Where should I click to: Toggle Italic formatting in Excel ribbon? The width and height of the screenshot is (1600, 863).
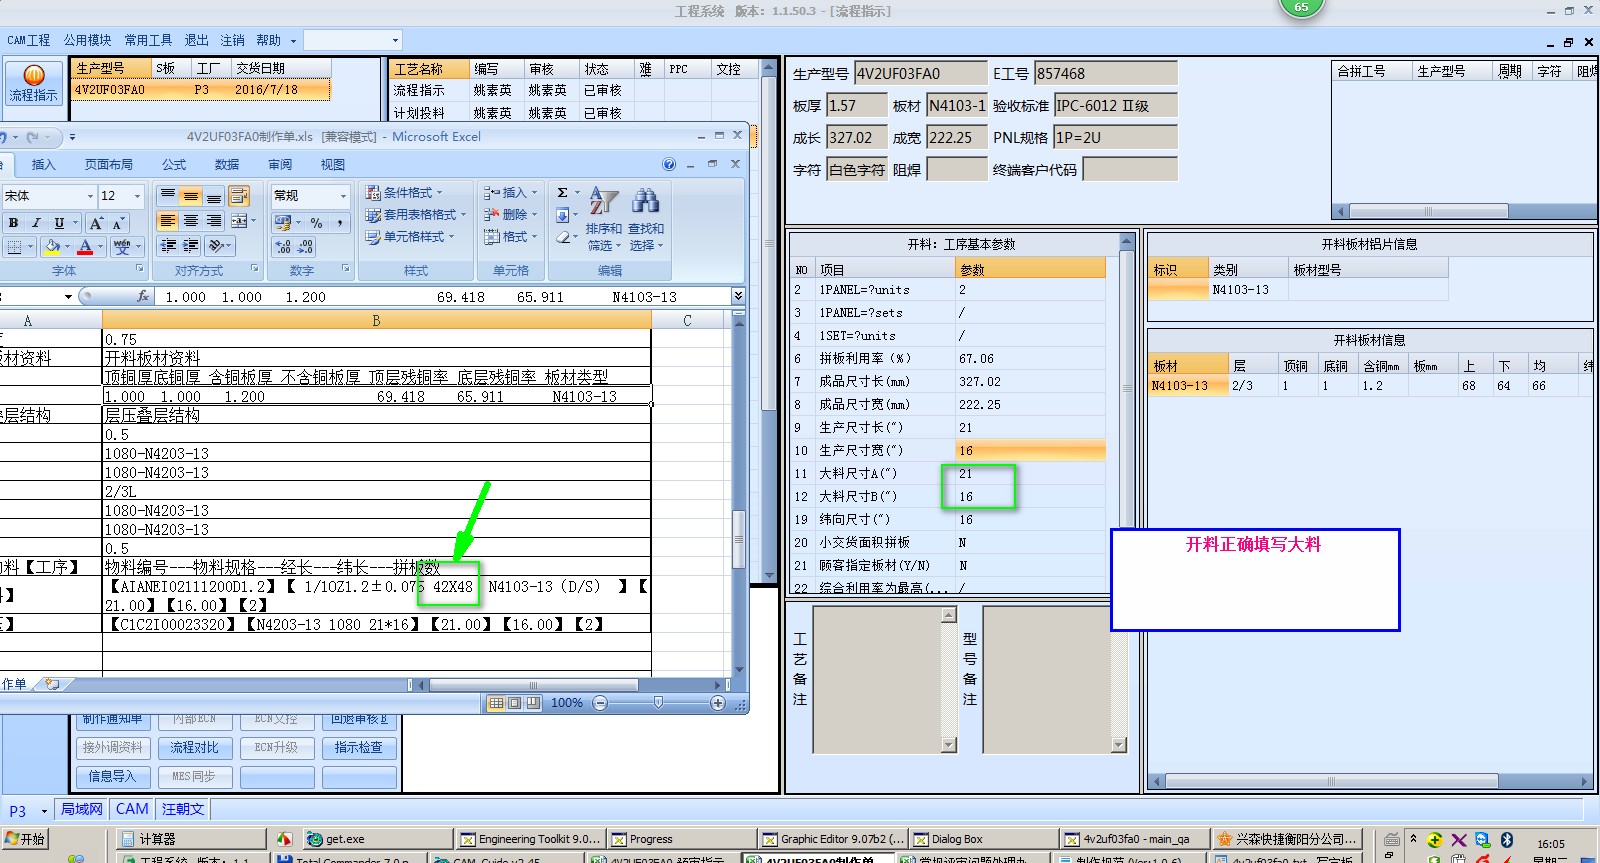pyautogui.click(x=36, y=223)
